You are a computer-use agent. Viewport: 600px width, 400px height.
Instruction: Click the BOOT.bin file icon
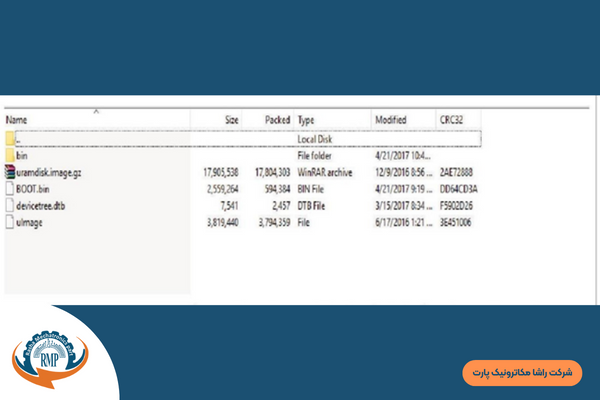[10, 188]
